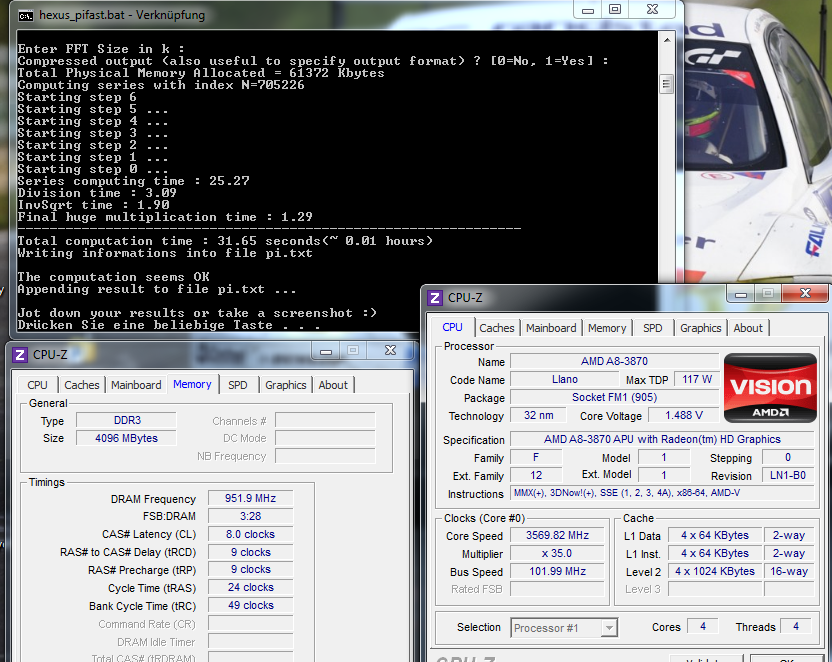Screen dimensions: 832x662
Task: Click the DRAM Frequency value 951.9 MHz
Action: (250, 498)
